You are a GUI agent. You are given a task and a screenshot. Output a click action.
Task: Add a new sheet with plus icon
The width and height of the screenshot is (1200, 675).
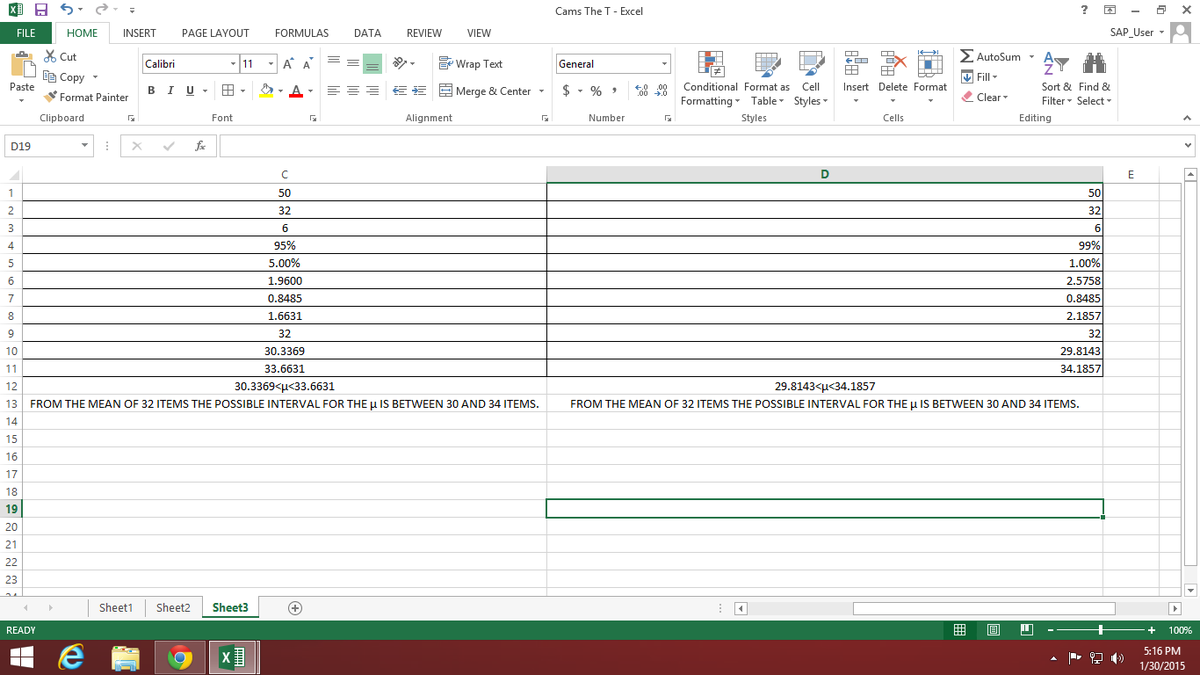pyautogui.click(x=295, y=608)
